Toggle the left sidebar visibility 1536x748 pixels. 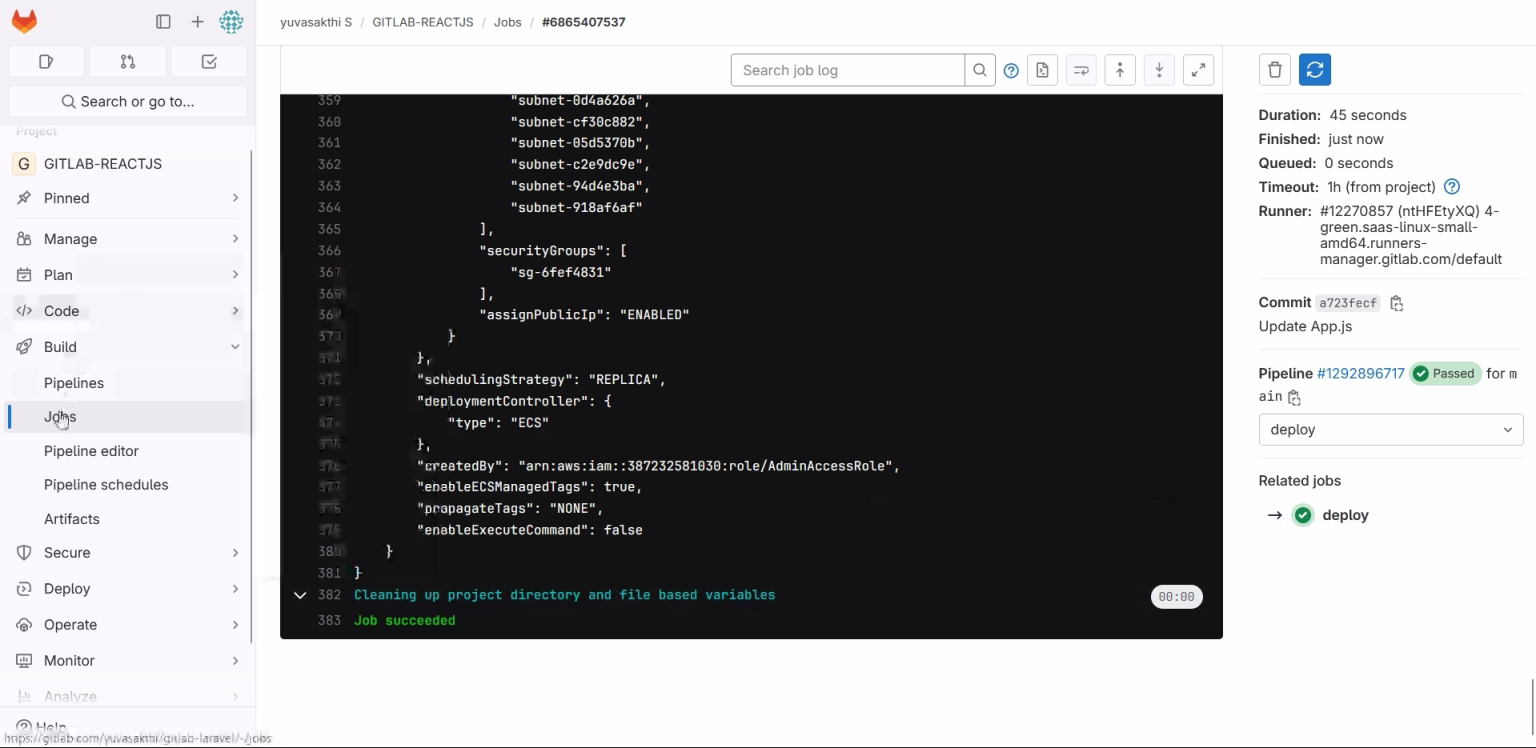pyautogui.click(x=163, y=20)
